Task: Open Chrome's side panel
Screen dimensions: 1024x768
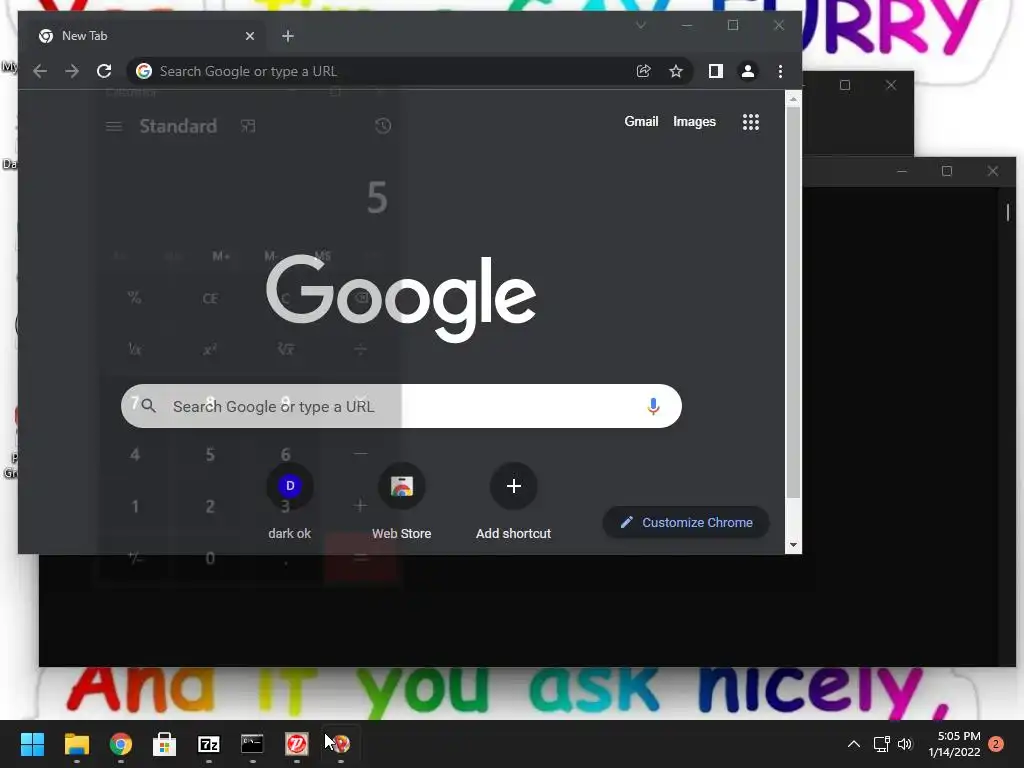Action: pyautogui.click(x=716, y=71)
